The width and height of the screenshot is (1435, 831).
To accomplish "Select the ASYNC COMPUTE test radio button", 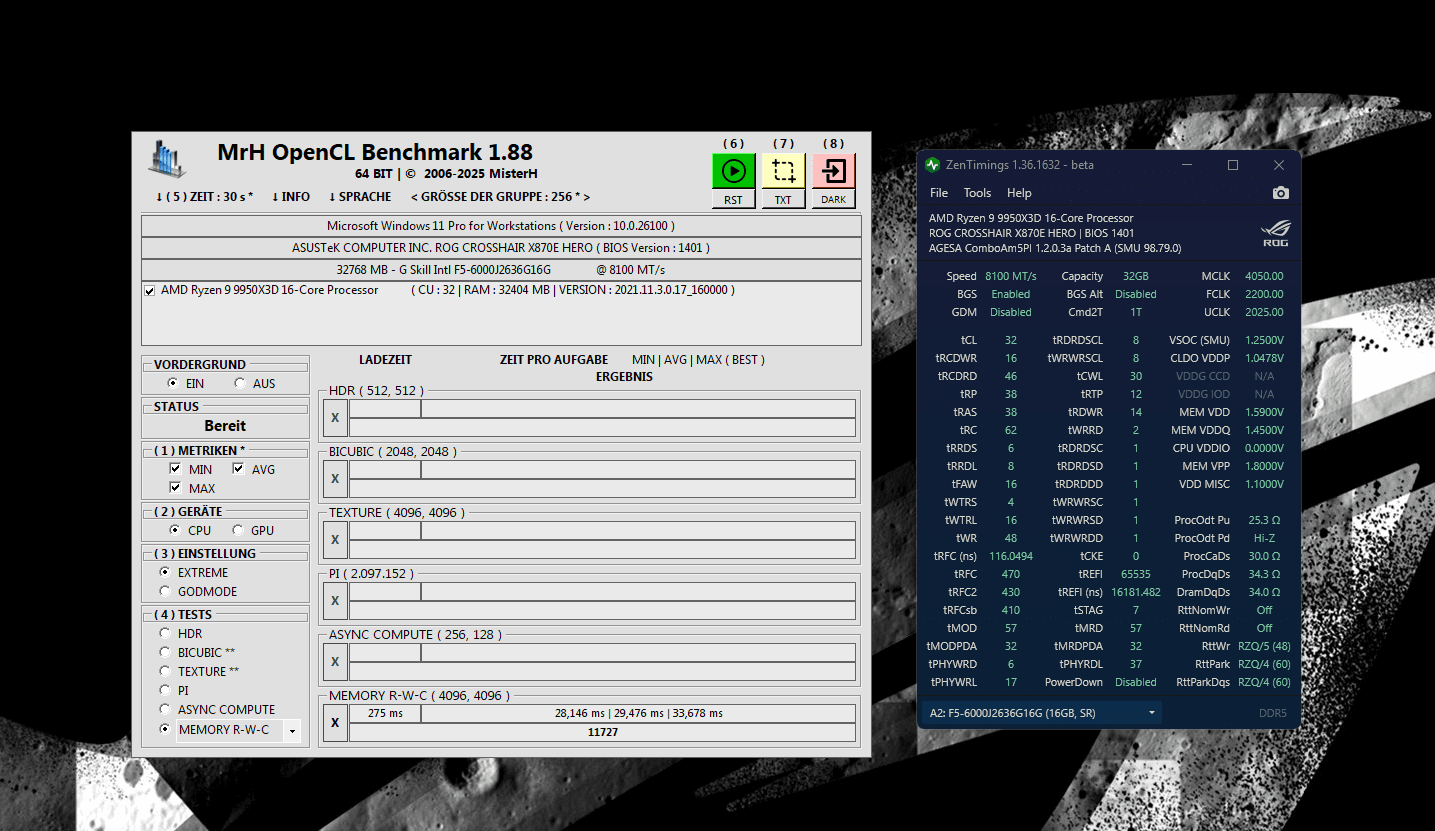I will pyautogui.click(x=165, y=709).
